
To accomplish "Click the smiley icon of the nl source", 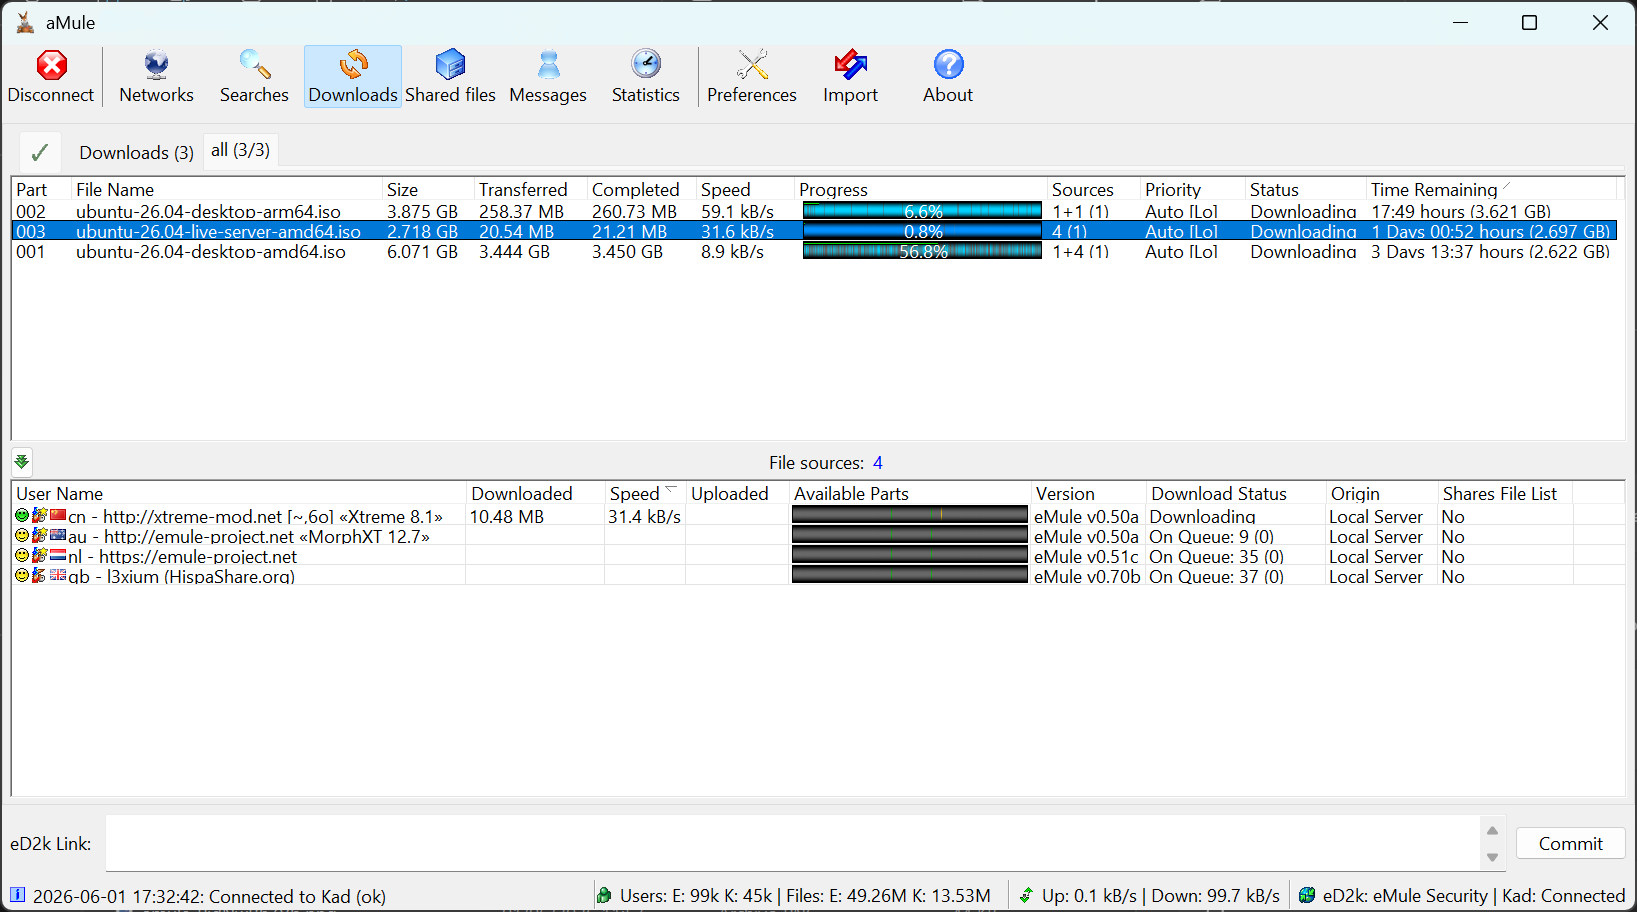I will click(x=22, y=556).
